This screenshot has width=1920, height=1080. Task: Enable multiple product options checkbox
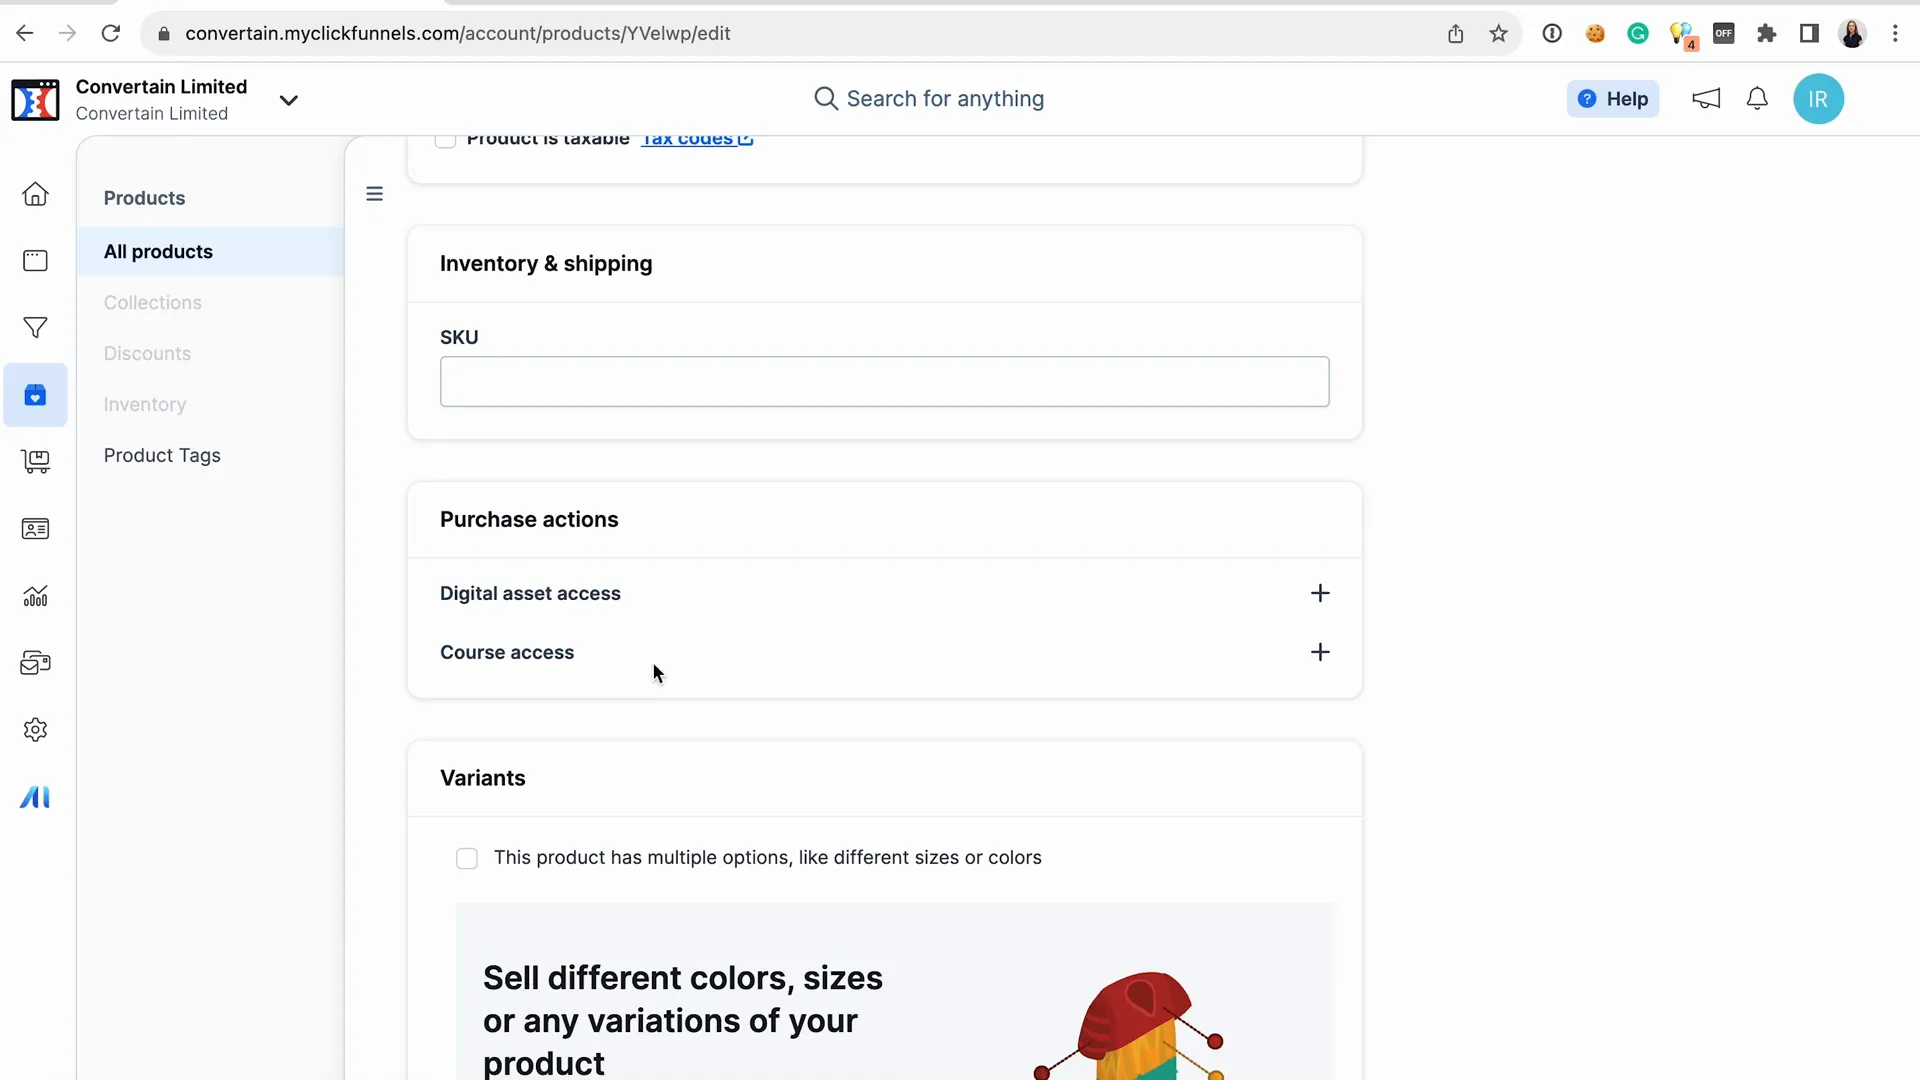click(x=467, y=857)
